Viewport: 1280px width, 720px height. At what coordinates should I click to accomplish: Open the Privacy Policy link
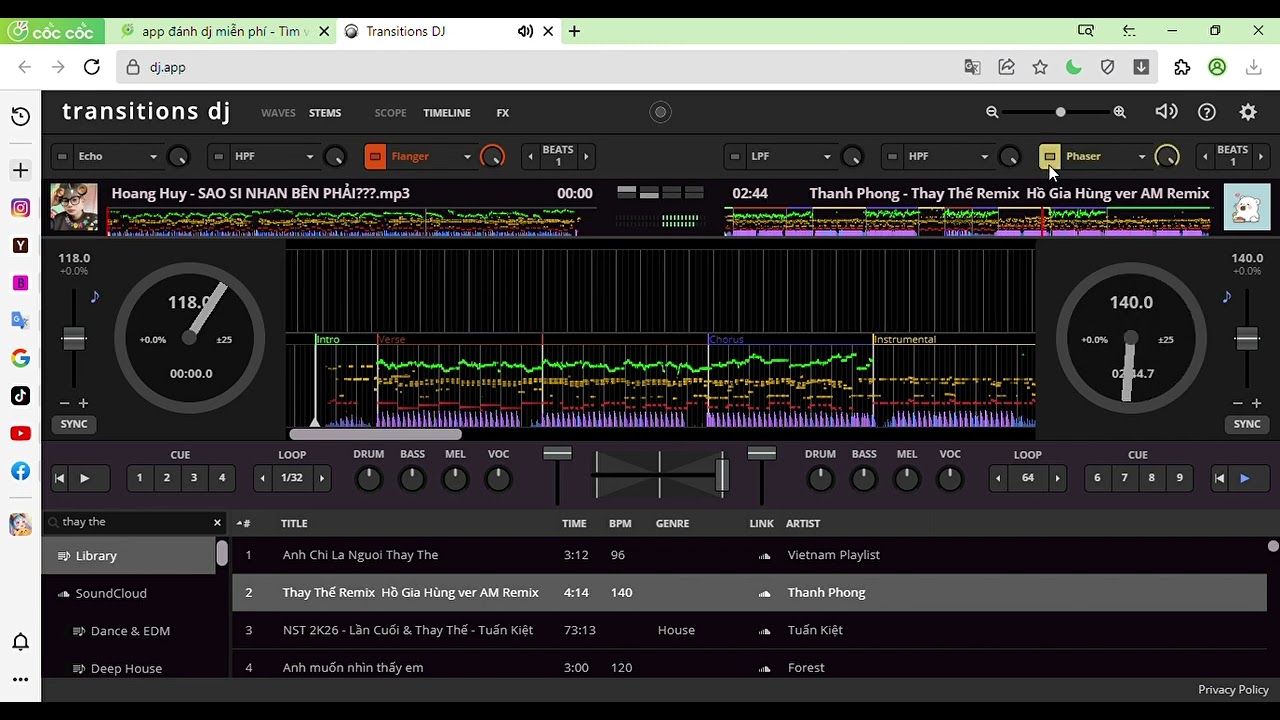click(x=1233, y=690)
